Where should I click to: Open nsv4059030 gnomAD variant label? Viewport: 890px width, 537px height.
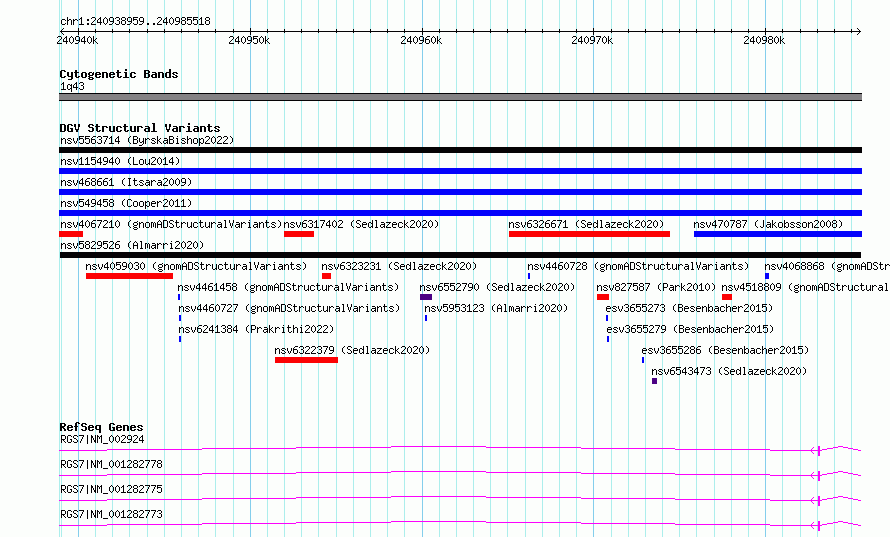(196, 266)
